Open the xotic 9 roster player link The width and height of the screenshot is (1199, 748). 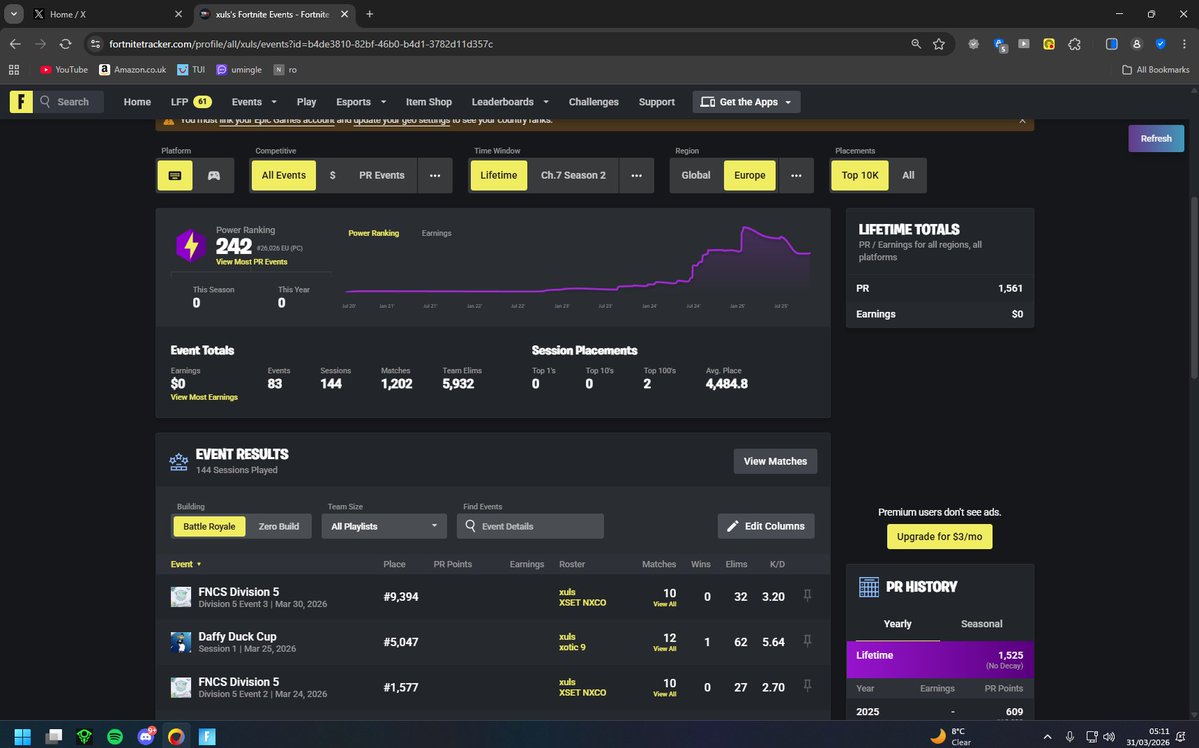572,647
